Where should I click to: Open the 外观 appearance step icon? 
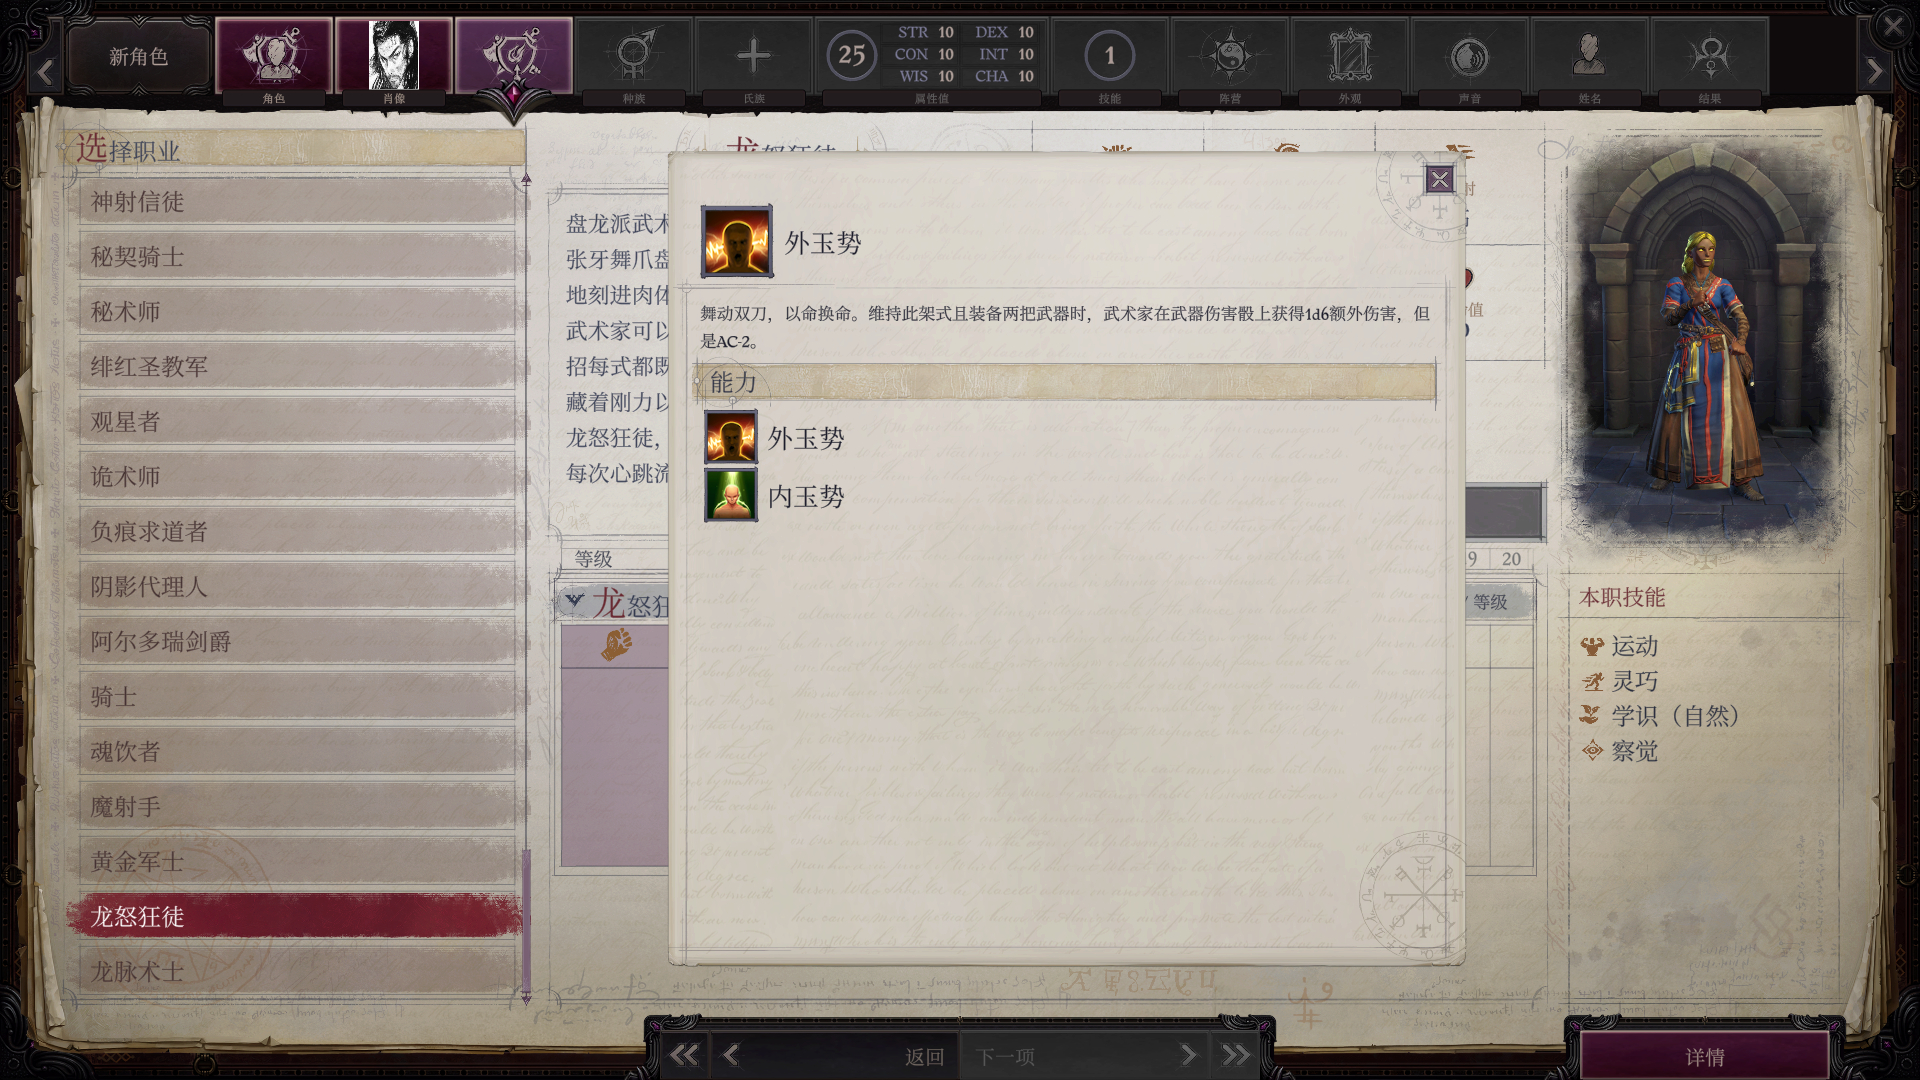tap(1350, 56)
